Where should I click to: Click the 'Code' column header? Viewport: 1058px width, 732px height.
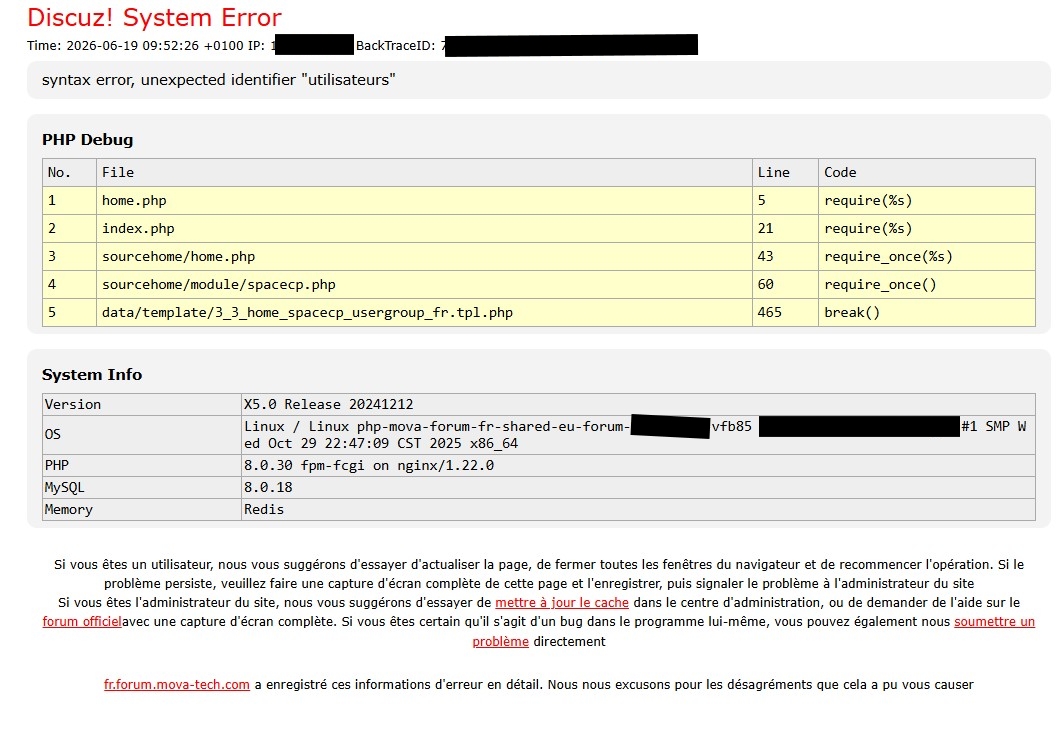927,173
